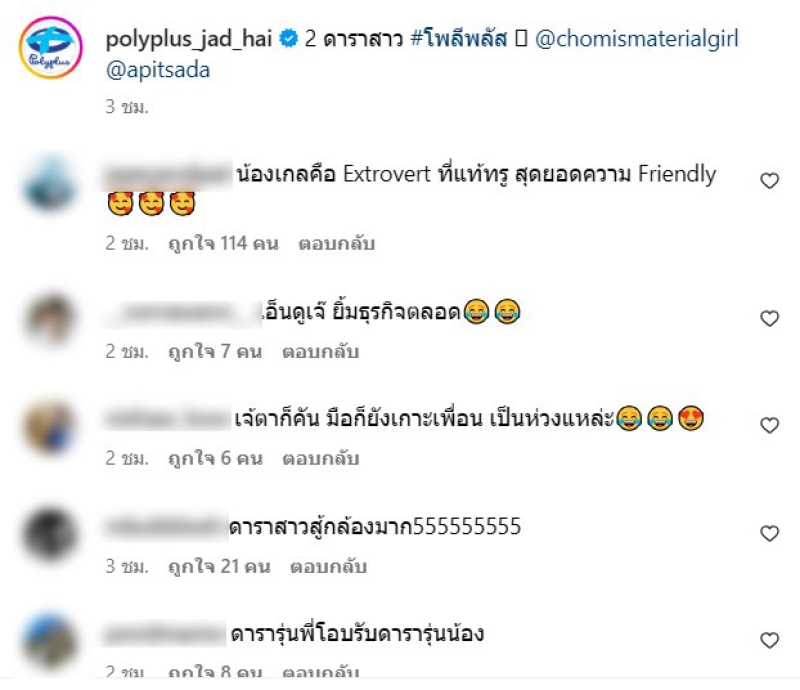Open first commenter's blurred avatar
The height and width of the screenshot is (690, 800).
click(51, 185)
